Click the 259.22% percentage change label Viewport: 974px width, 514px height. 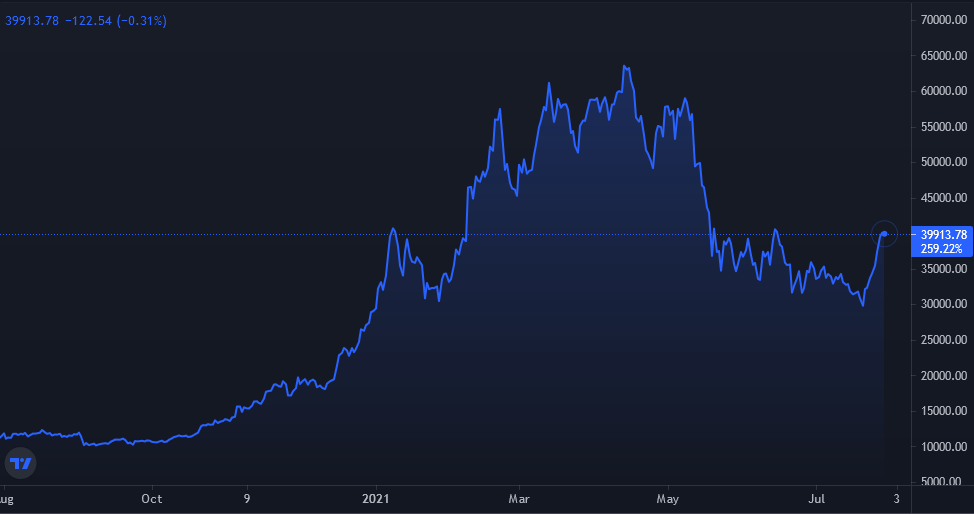(942, 249)
